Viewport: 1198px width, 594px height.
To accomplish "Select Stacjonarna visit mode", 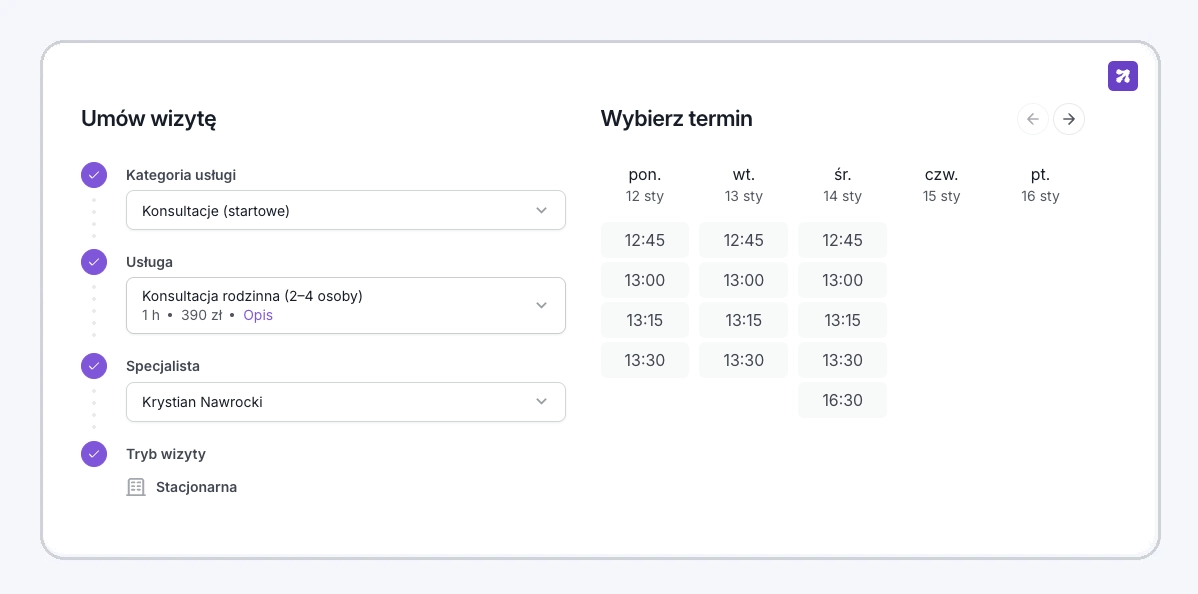I will pyautogui.click(x=196, y=487).
